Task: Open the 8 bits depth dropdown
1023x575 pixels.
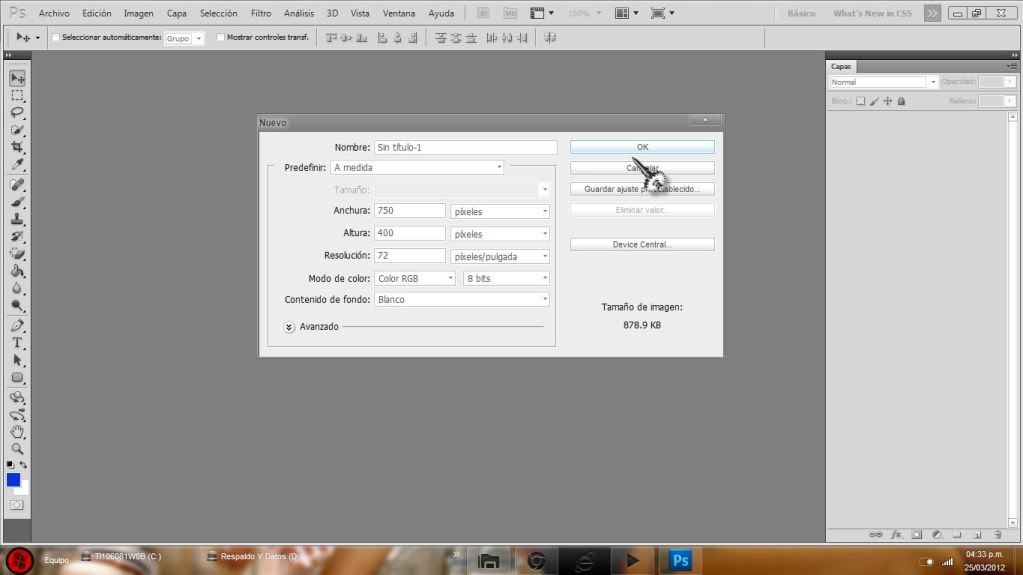Action: point(506,278)
